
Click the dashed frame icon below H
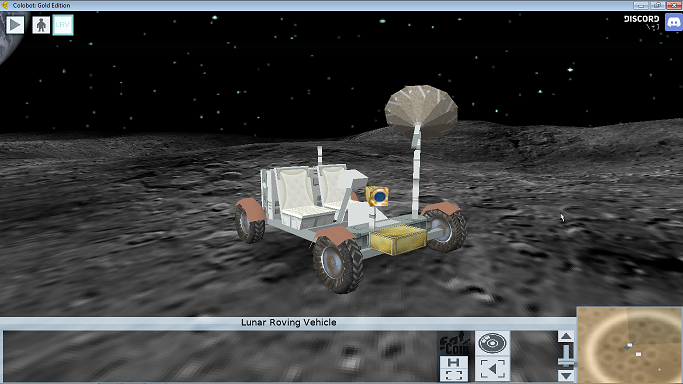click(453, 375)
